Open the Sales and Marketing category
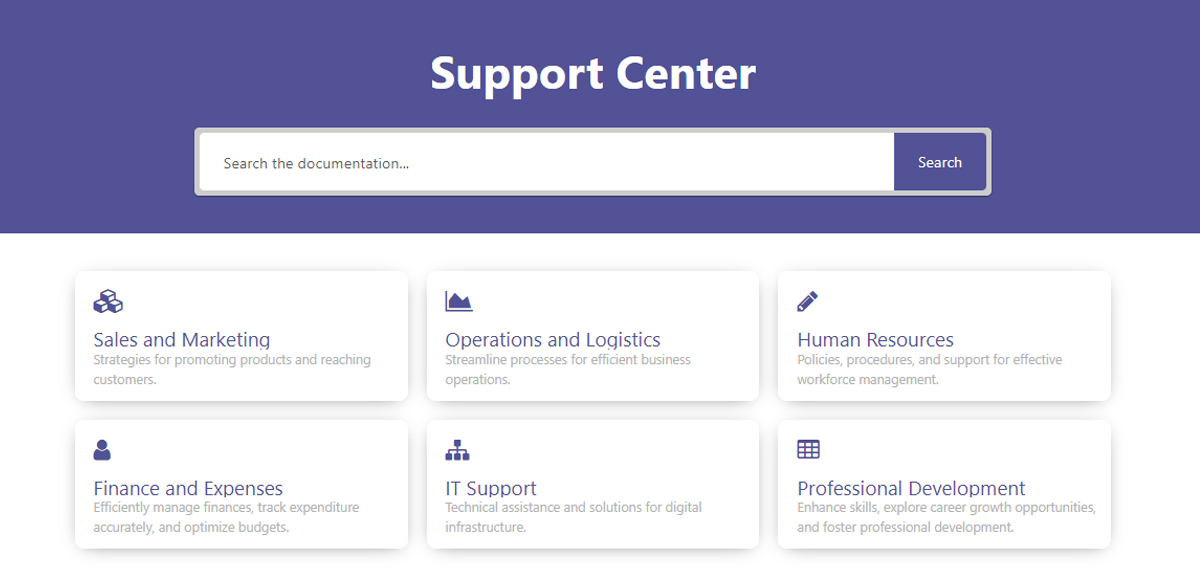The width and height of the screenshot is (1200, 585). coord(182,340)
